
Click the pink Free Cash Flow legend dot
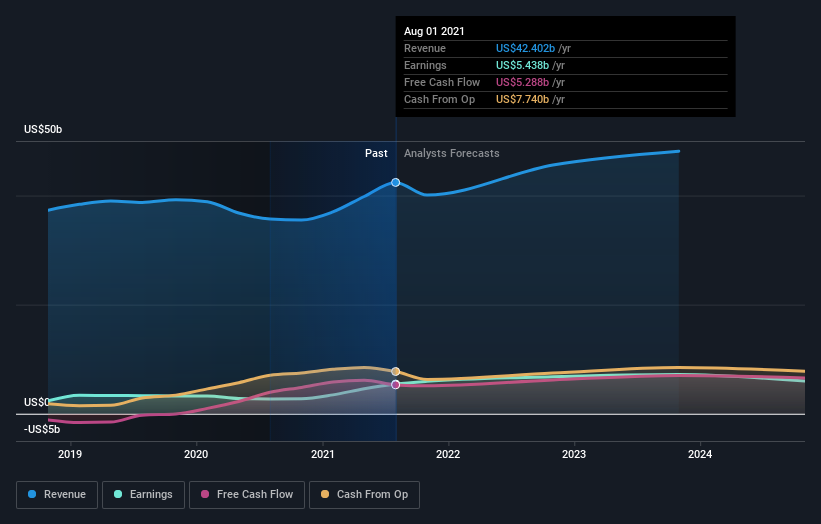205,494
